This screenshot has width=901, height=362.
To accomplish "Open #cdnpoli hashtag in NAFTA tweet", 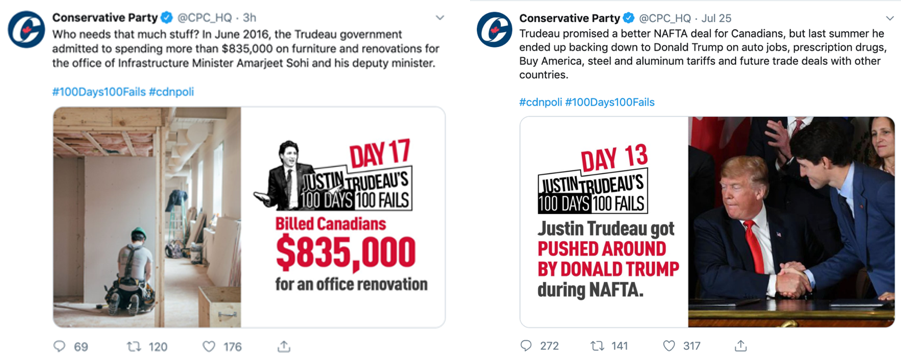I will [x=541, y=102].
